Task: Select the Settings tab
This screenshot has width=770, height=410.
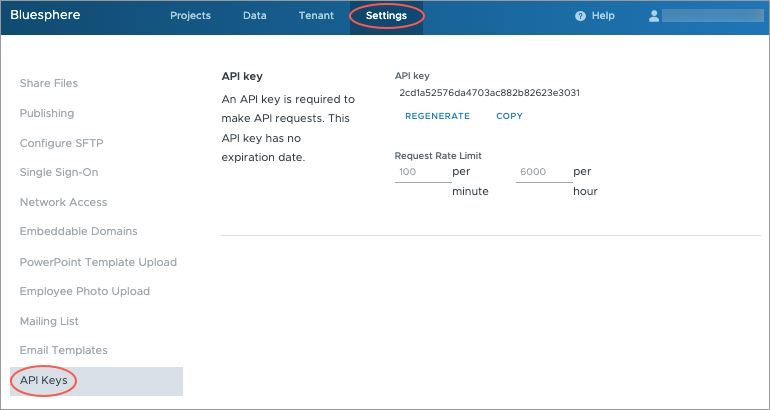Action: click(x=386, y=17)
